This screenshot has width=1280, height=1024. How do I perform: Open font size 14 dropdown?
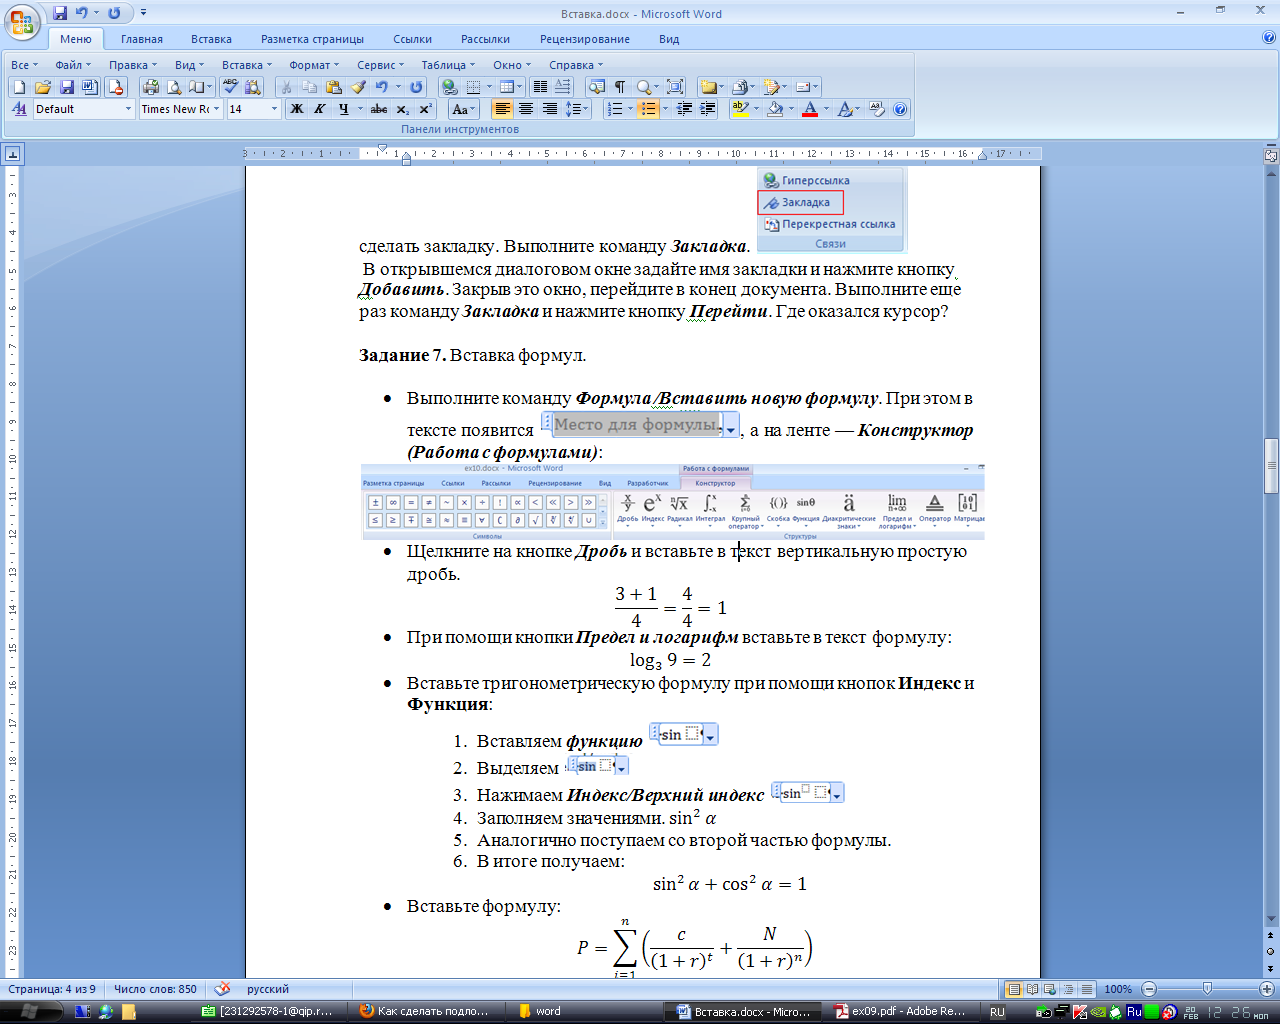point(274,109)
